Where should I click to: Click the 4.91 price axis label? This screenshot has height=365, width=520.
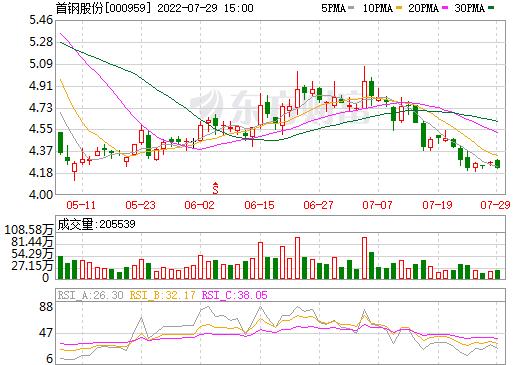[41, 86]
